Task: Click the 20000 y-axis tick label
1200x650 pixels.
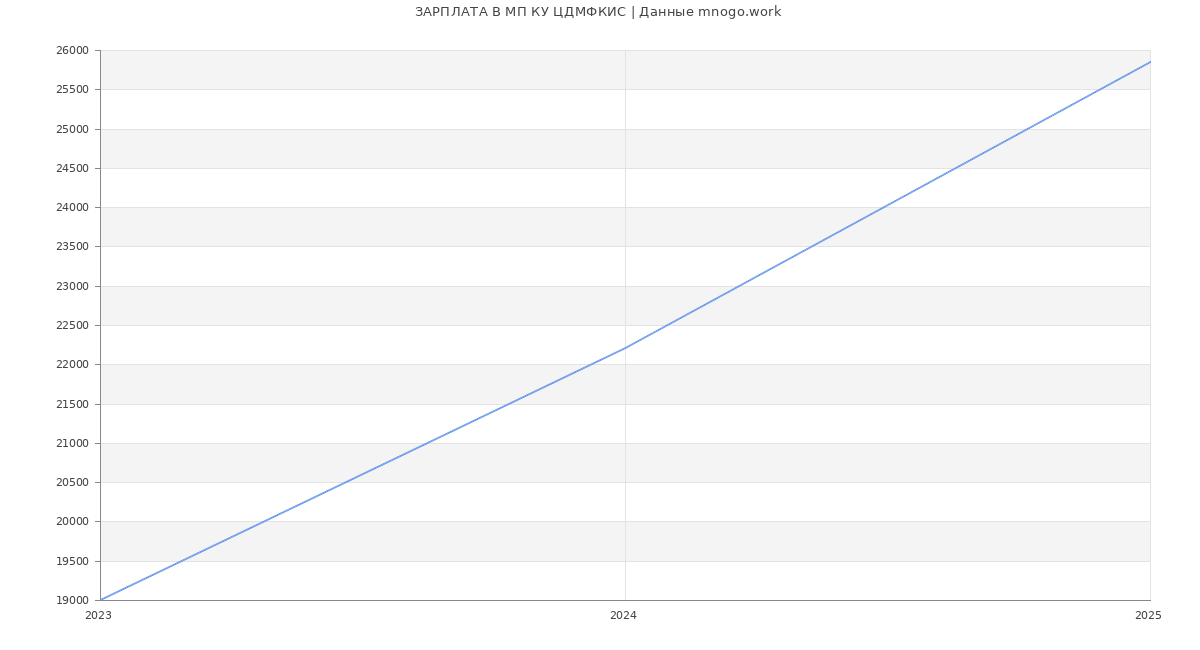Action: [x=72, y=522]
